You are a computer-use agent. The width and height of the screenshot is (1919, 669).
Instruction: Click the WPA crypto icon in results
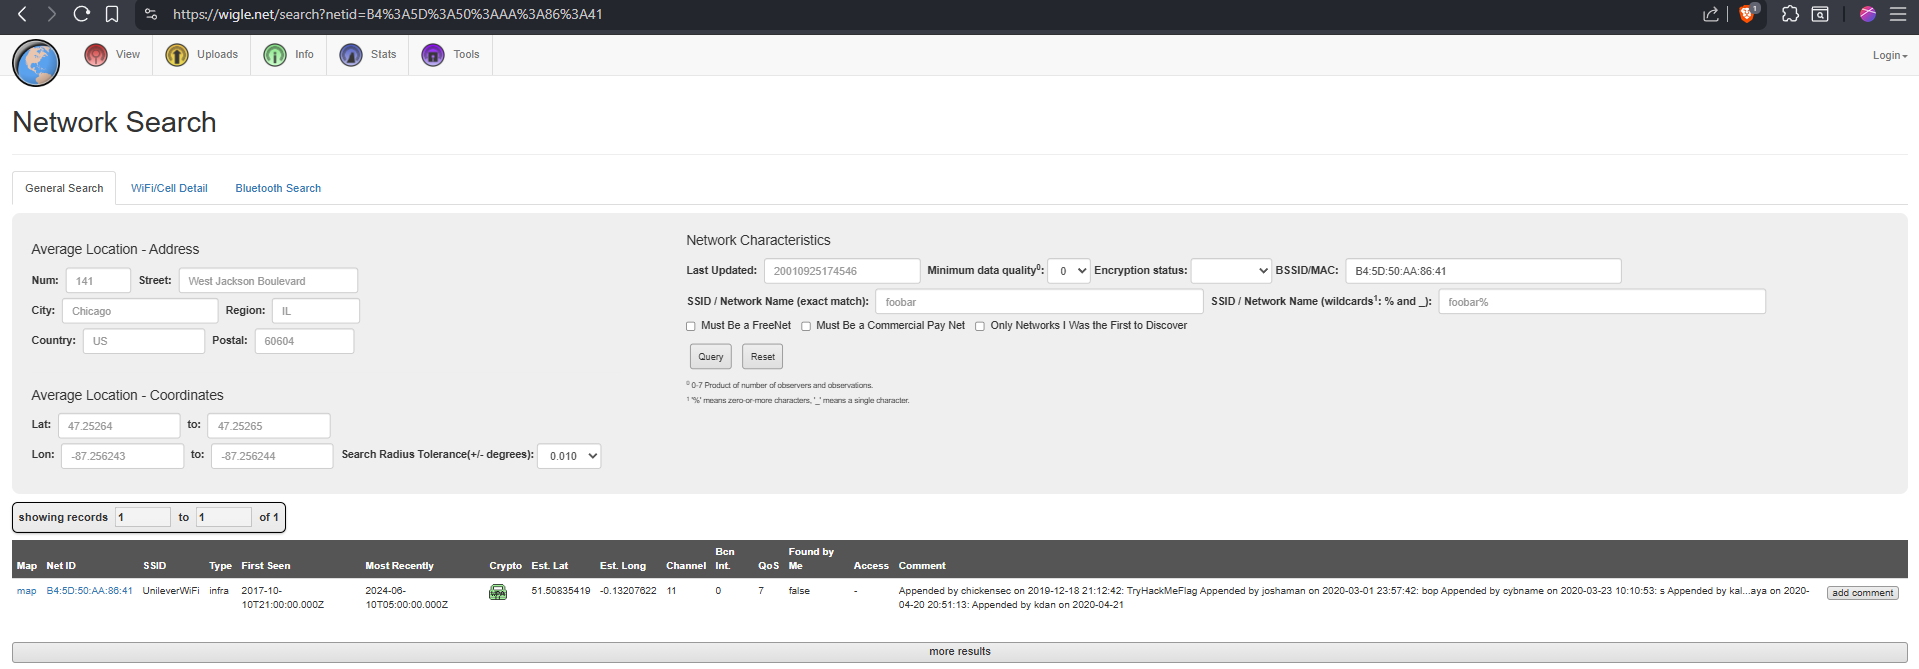point(498,592)
